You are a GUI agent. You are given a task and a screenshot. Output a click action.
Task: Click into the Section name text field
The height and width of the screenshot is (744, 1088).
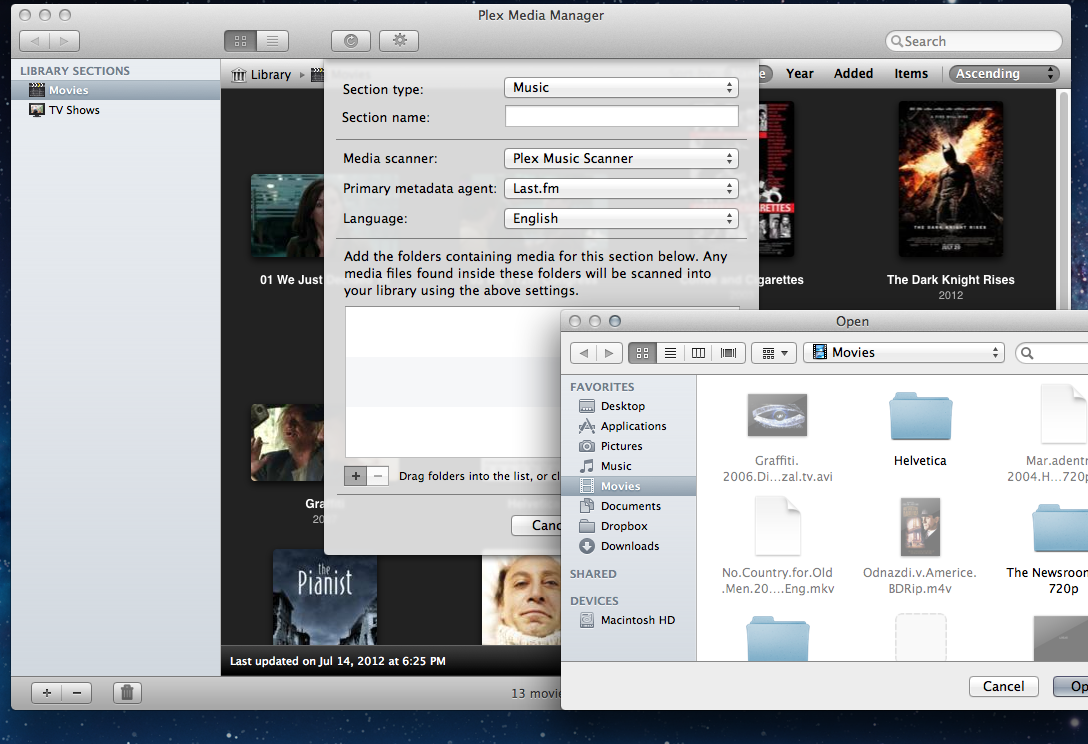(x=621, y=117)
